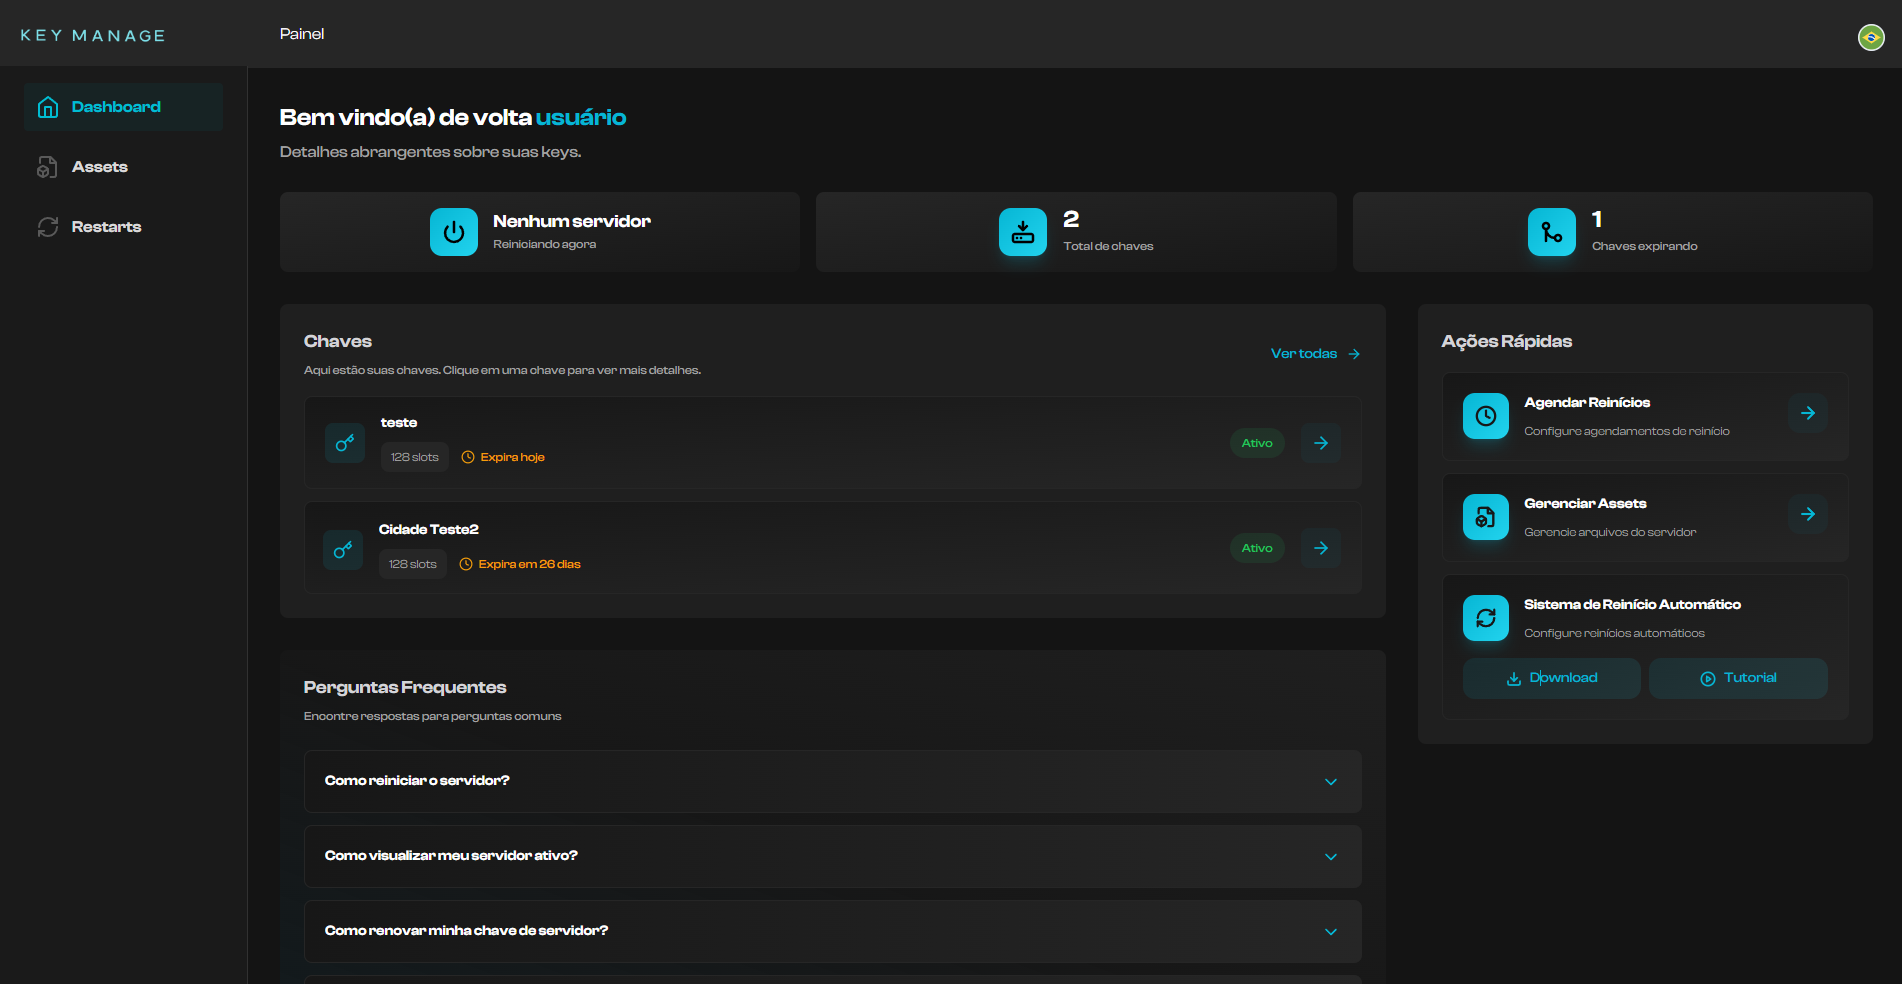Click 'Gerencie arquivos do servidor' description
Viewport: 1902px width, 984px height.
point(1610,533)
